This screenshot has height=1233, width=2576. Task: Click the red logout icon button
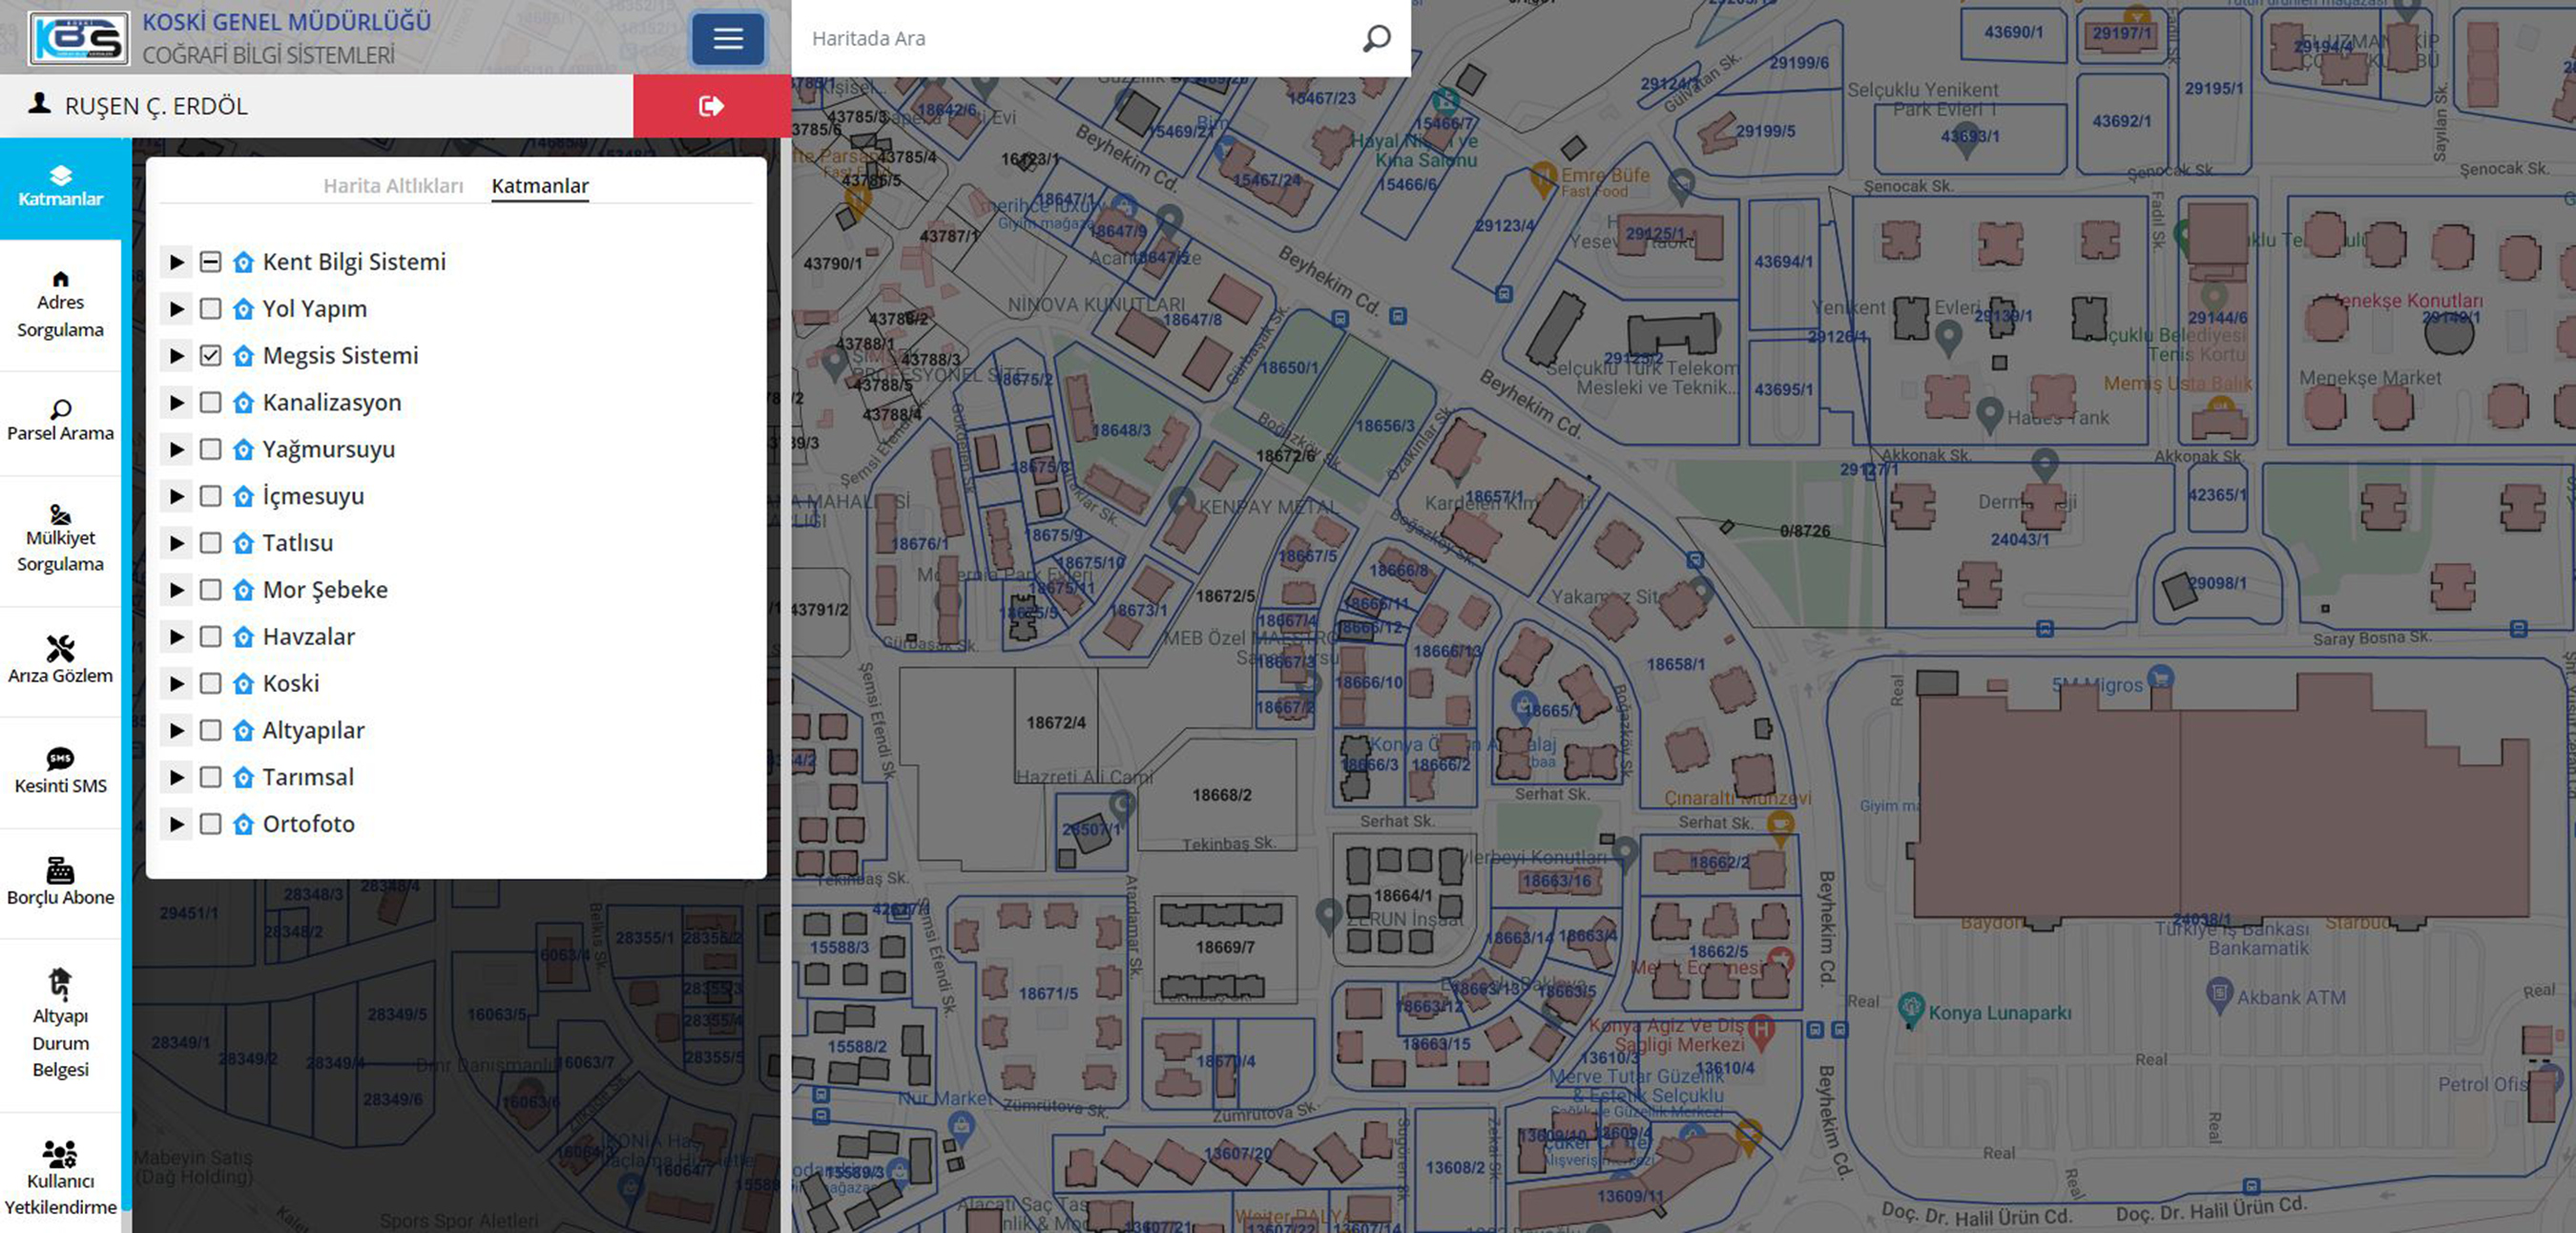pos(711,106)
